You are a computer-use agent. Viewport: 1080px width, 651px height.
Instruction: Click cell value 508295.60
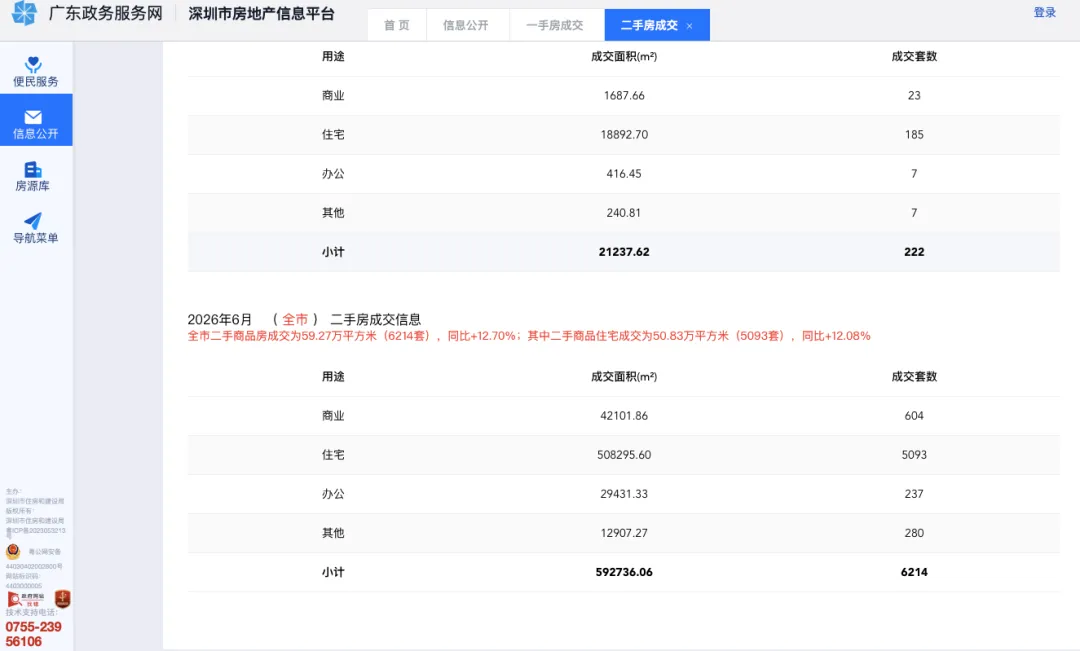(x=624, y=455)
